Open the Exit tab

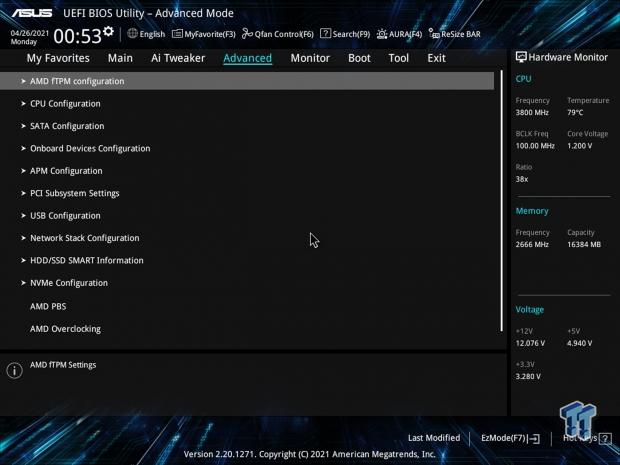[437, 58]
